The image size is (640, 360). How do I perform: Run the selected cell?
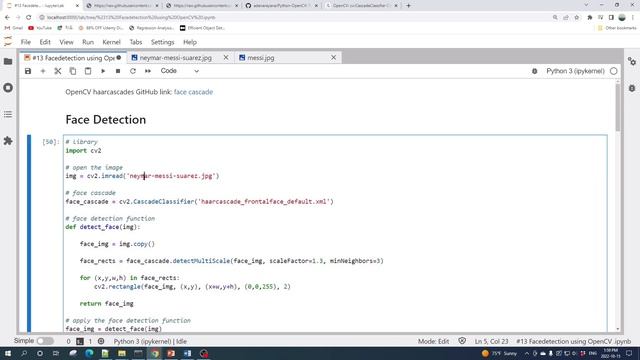click(103, 71)
